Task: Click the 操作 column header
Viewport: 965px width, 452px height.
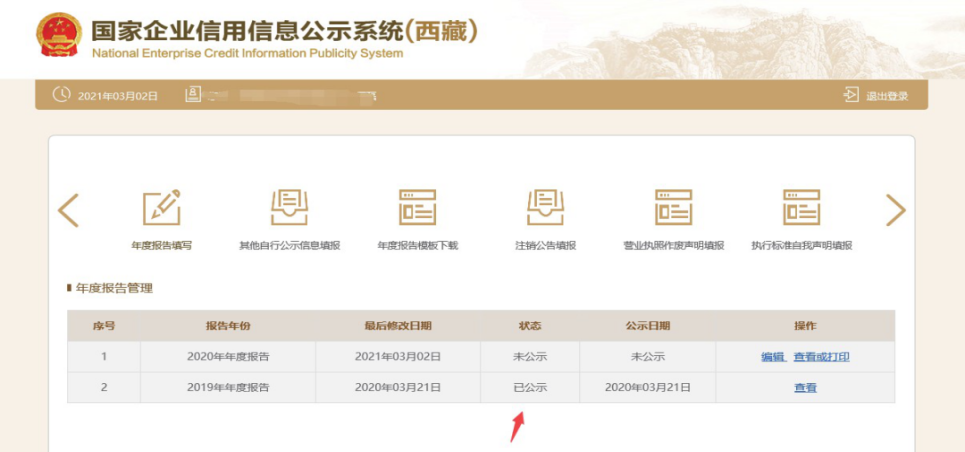Action: point(805,326)
